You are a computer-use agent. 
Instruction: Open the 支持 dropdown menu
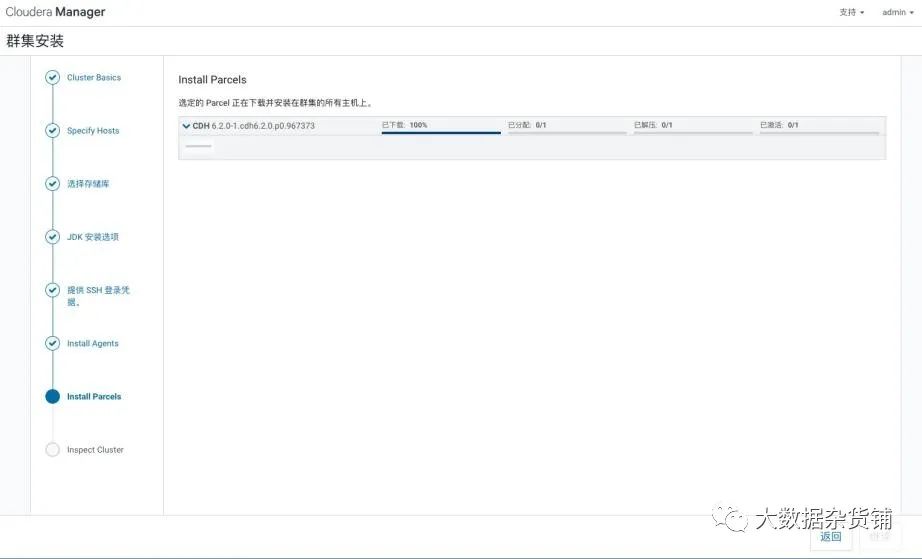coord(851,12)
